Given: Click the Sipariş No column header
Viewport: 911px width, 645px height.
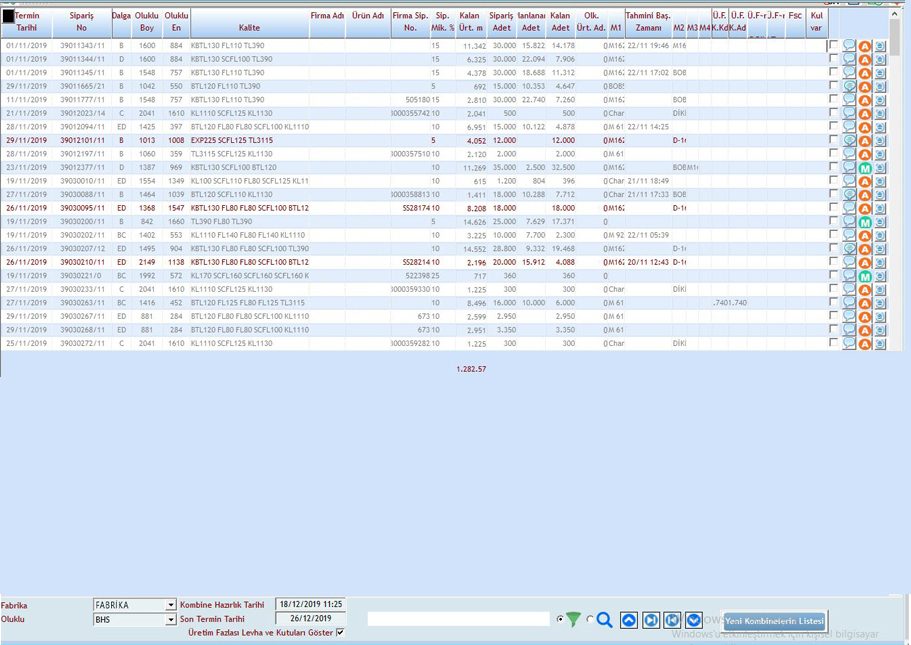Looking at the screenshot, I should [82, 22].
